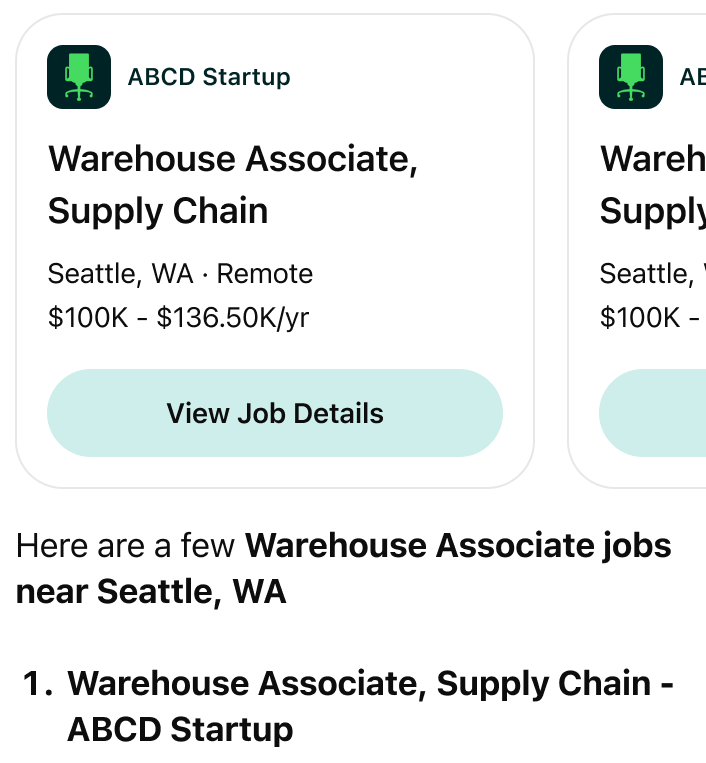
Task: Open list item "Warehouse Associate, Supply Chain -"
Action: click(x=370, y=684)
